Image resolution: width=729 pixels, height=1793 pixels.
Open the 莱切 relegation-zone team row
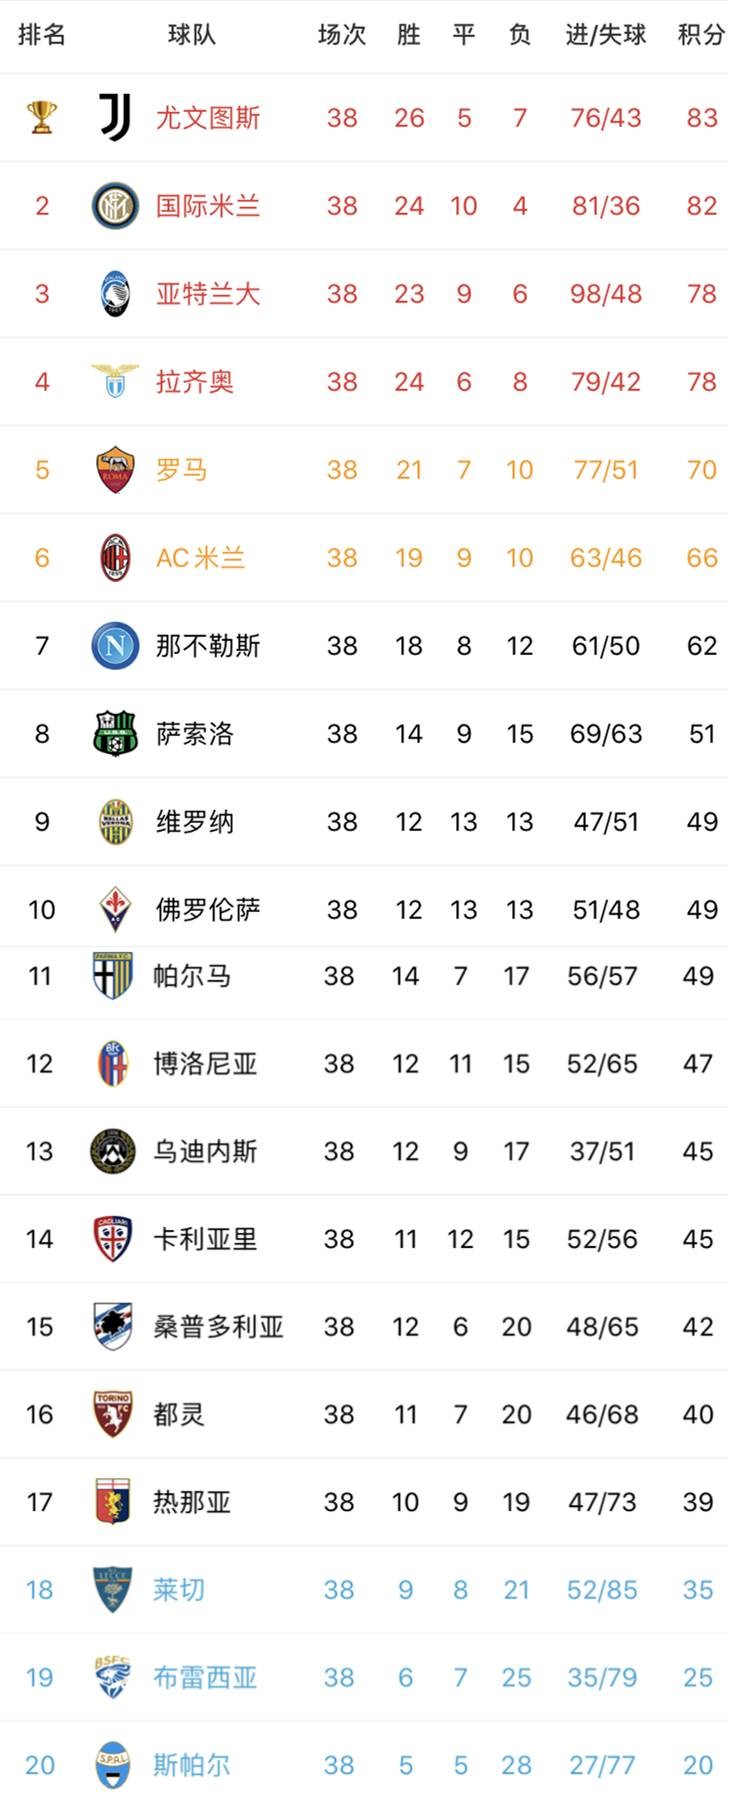[x=364, y=1590]
